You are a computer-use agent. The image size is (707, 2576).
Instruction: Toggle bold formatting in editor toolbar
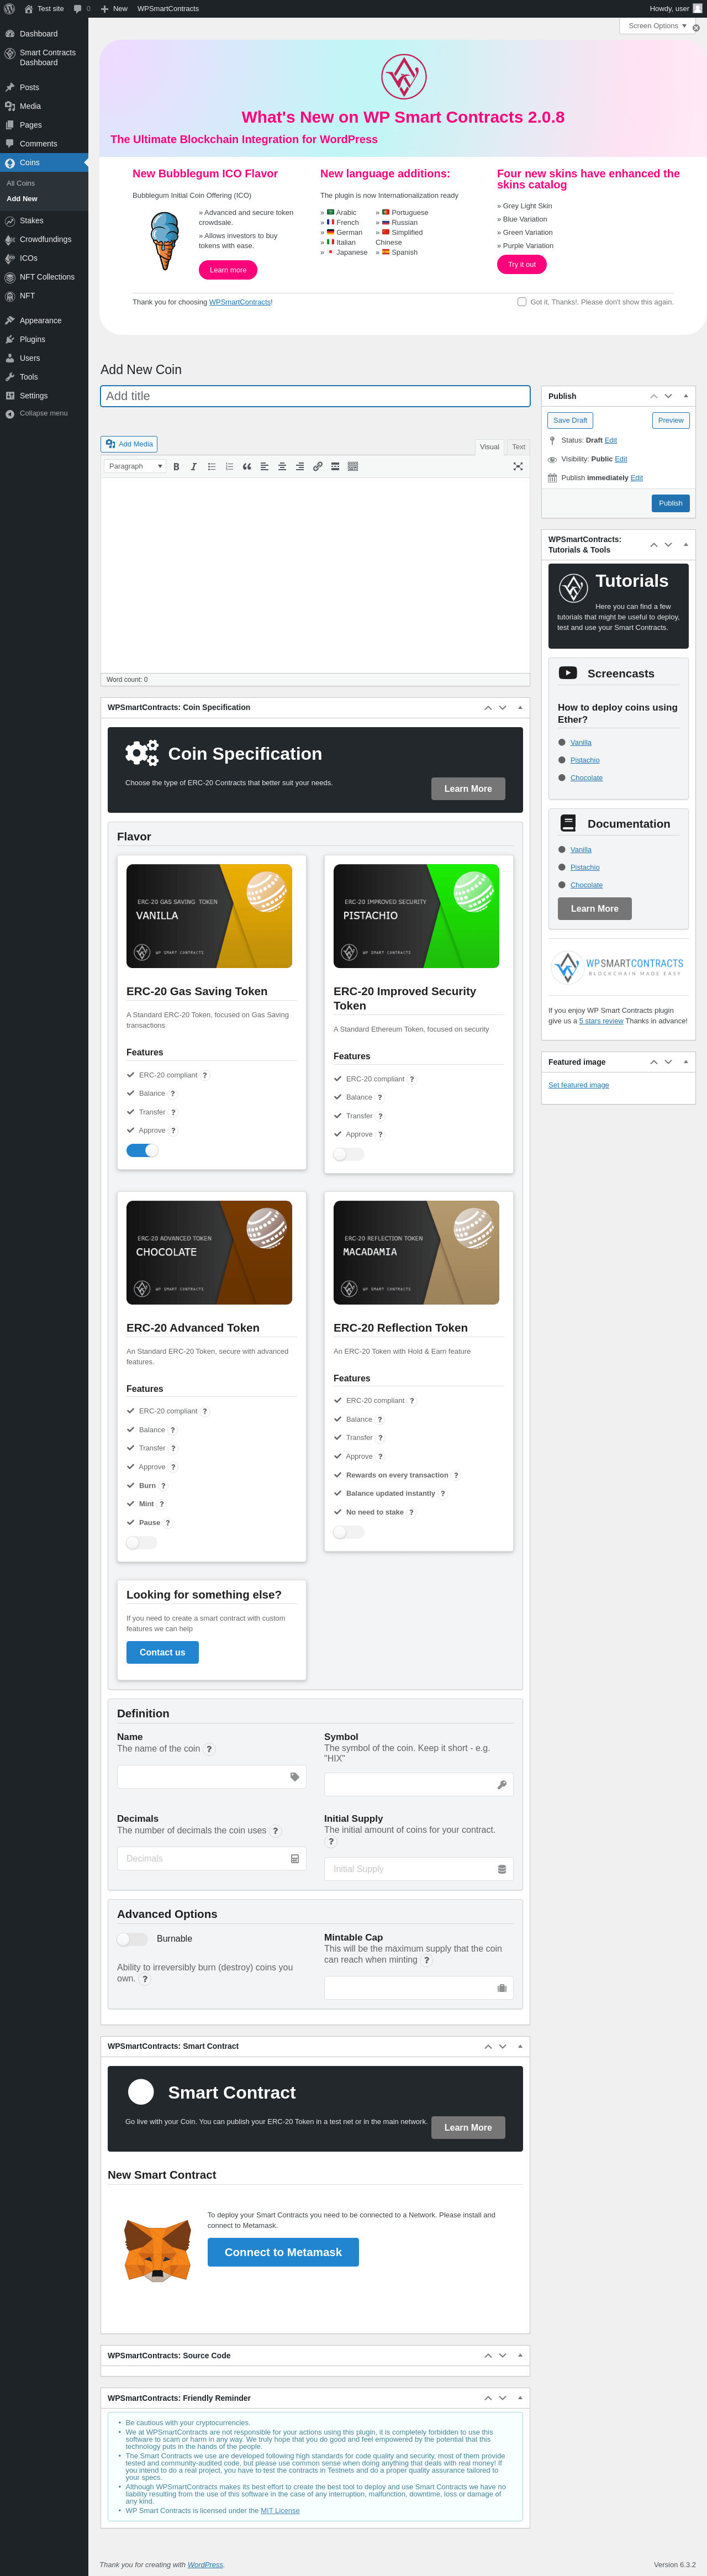[176, 466]
